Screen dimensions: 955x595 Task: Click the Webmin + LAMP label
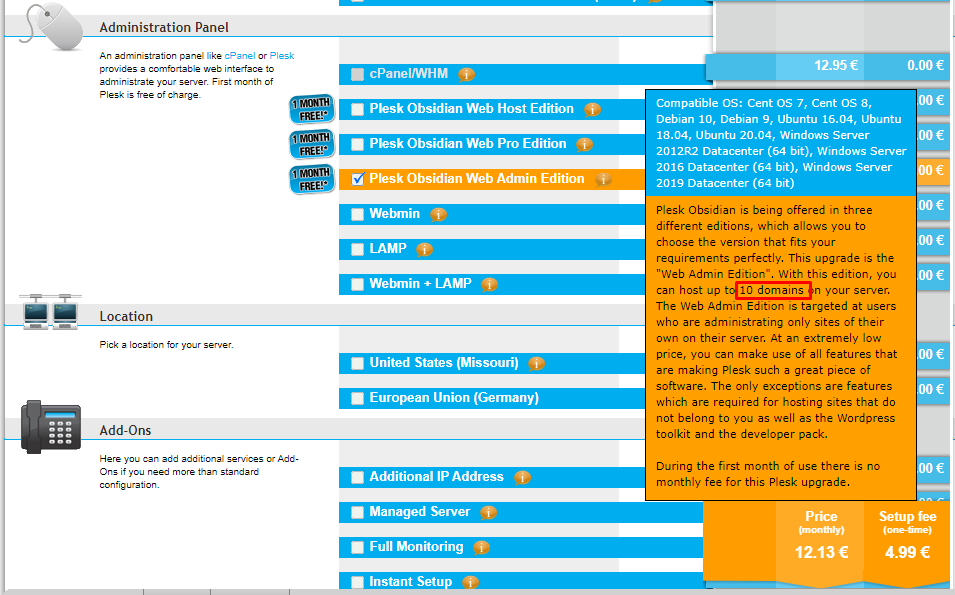(420, 284)
